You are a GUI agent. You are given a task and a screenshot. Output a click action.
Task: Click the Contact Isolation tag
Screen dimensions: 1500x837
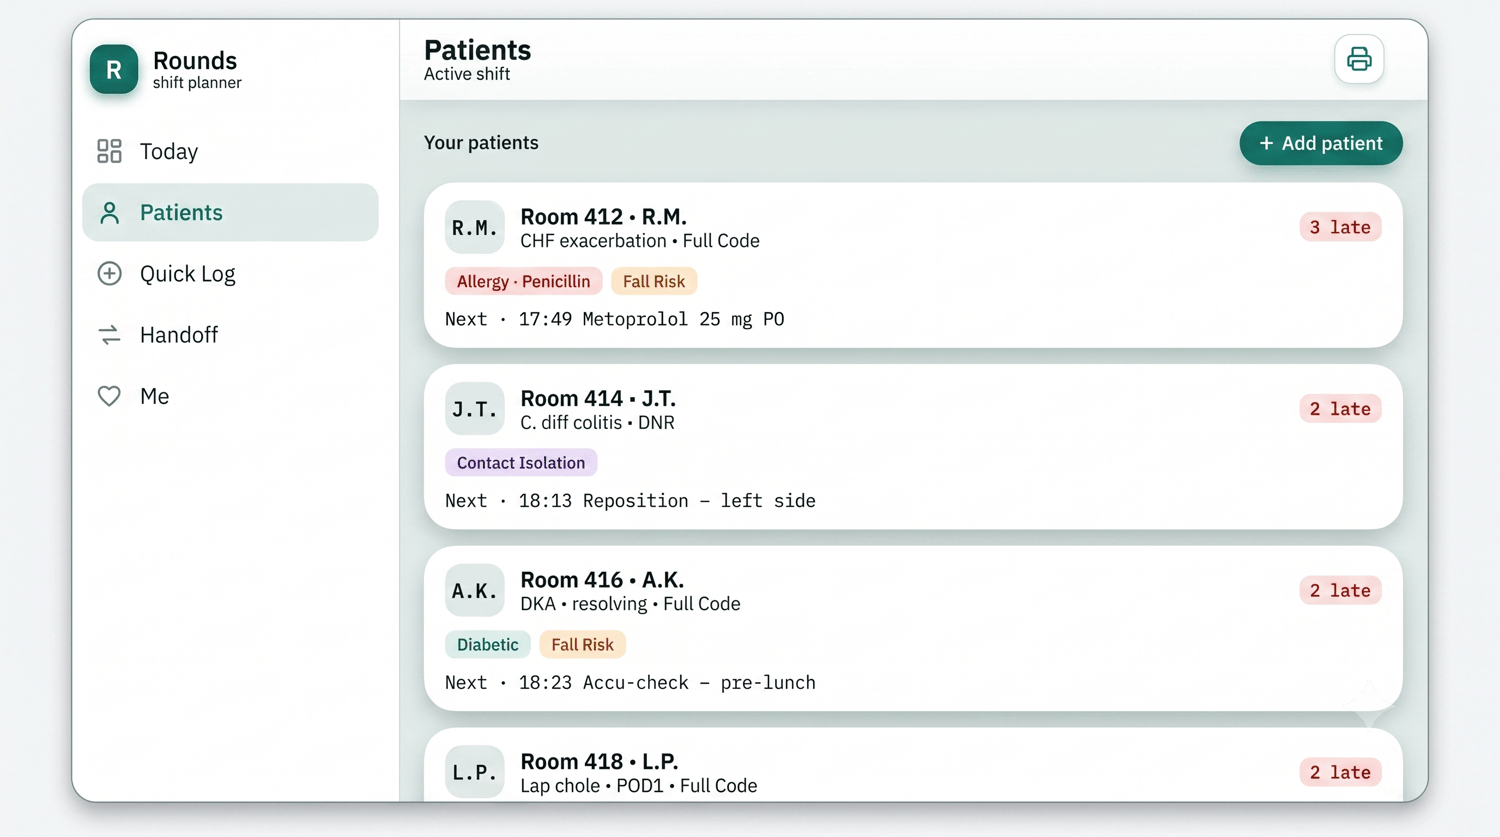click(x=521, y=463)
